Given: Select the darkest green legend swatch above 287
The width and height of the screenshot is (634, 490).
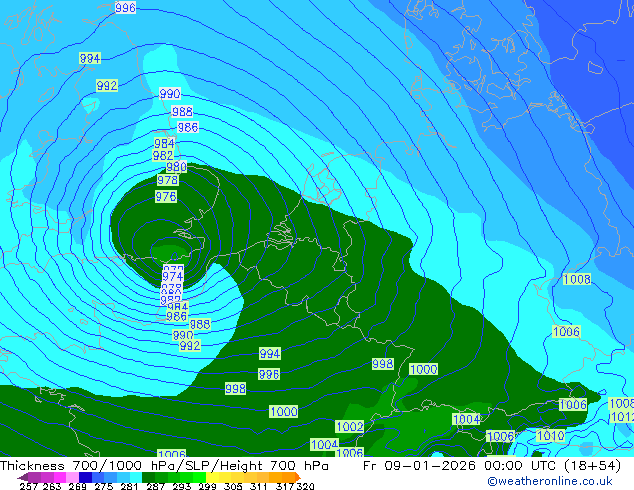Looking at the screenshot, I should [x=148, y=477].
